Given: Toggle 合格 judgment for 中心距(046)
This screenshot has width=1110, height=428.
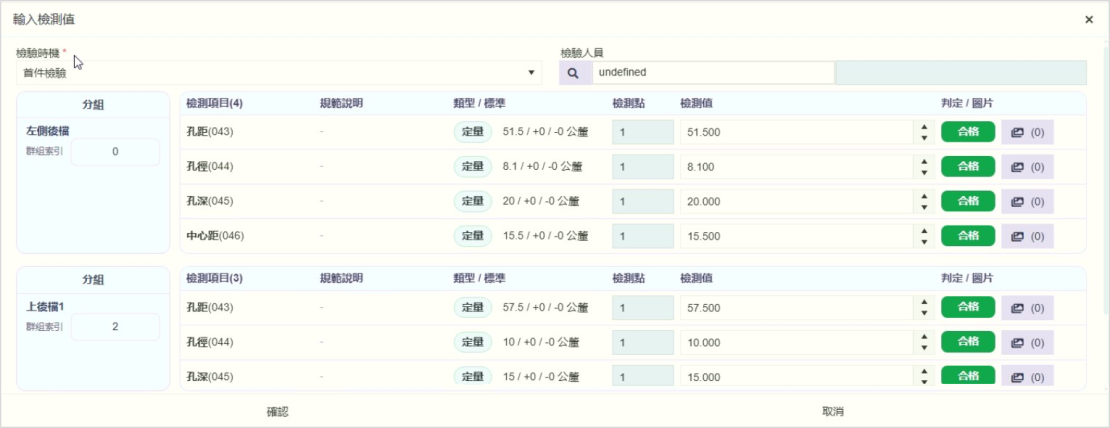Looking at the screenshot, I should pos(968,236).
